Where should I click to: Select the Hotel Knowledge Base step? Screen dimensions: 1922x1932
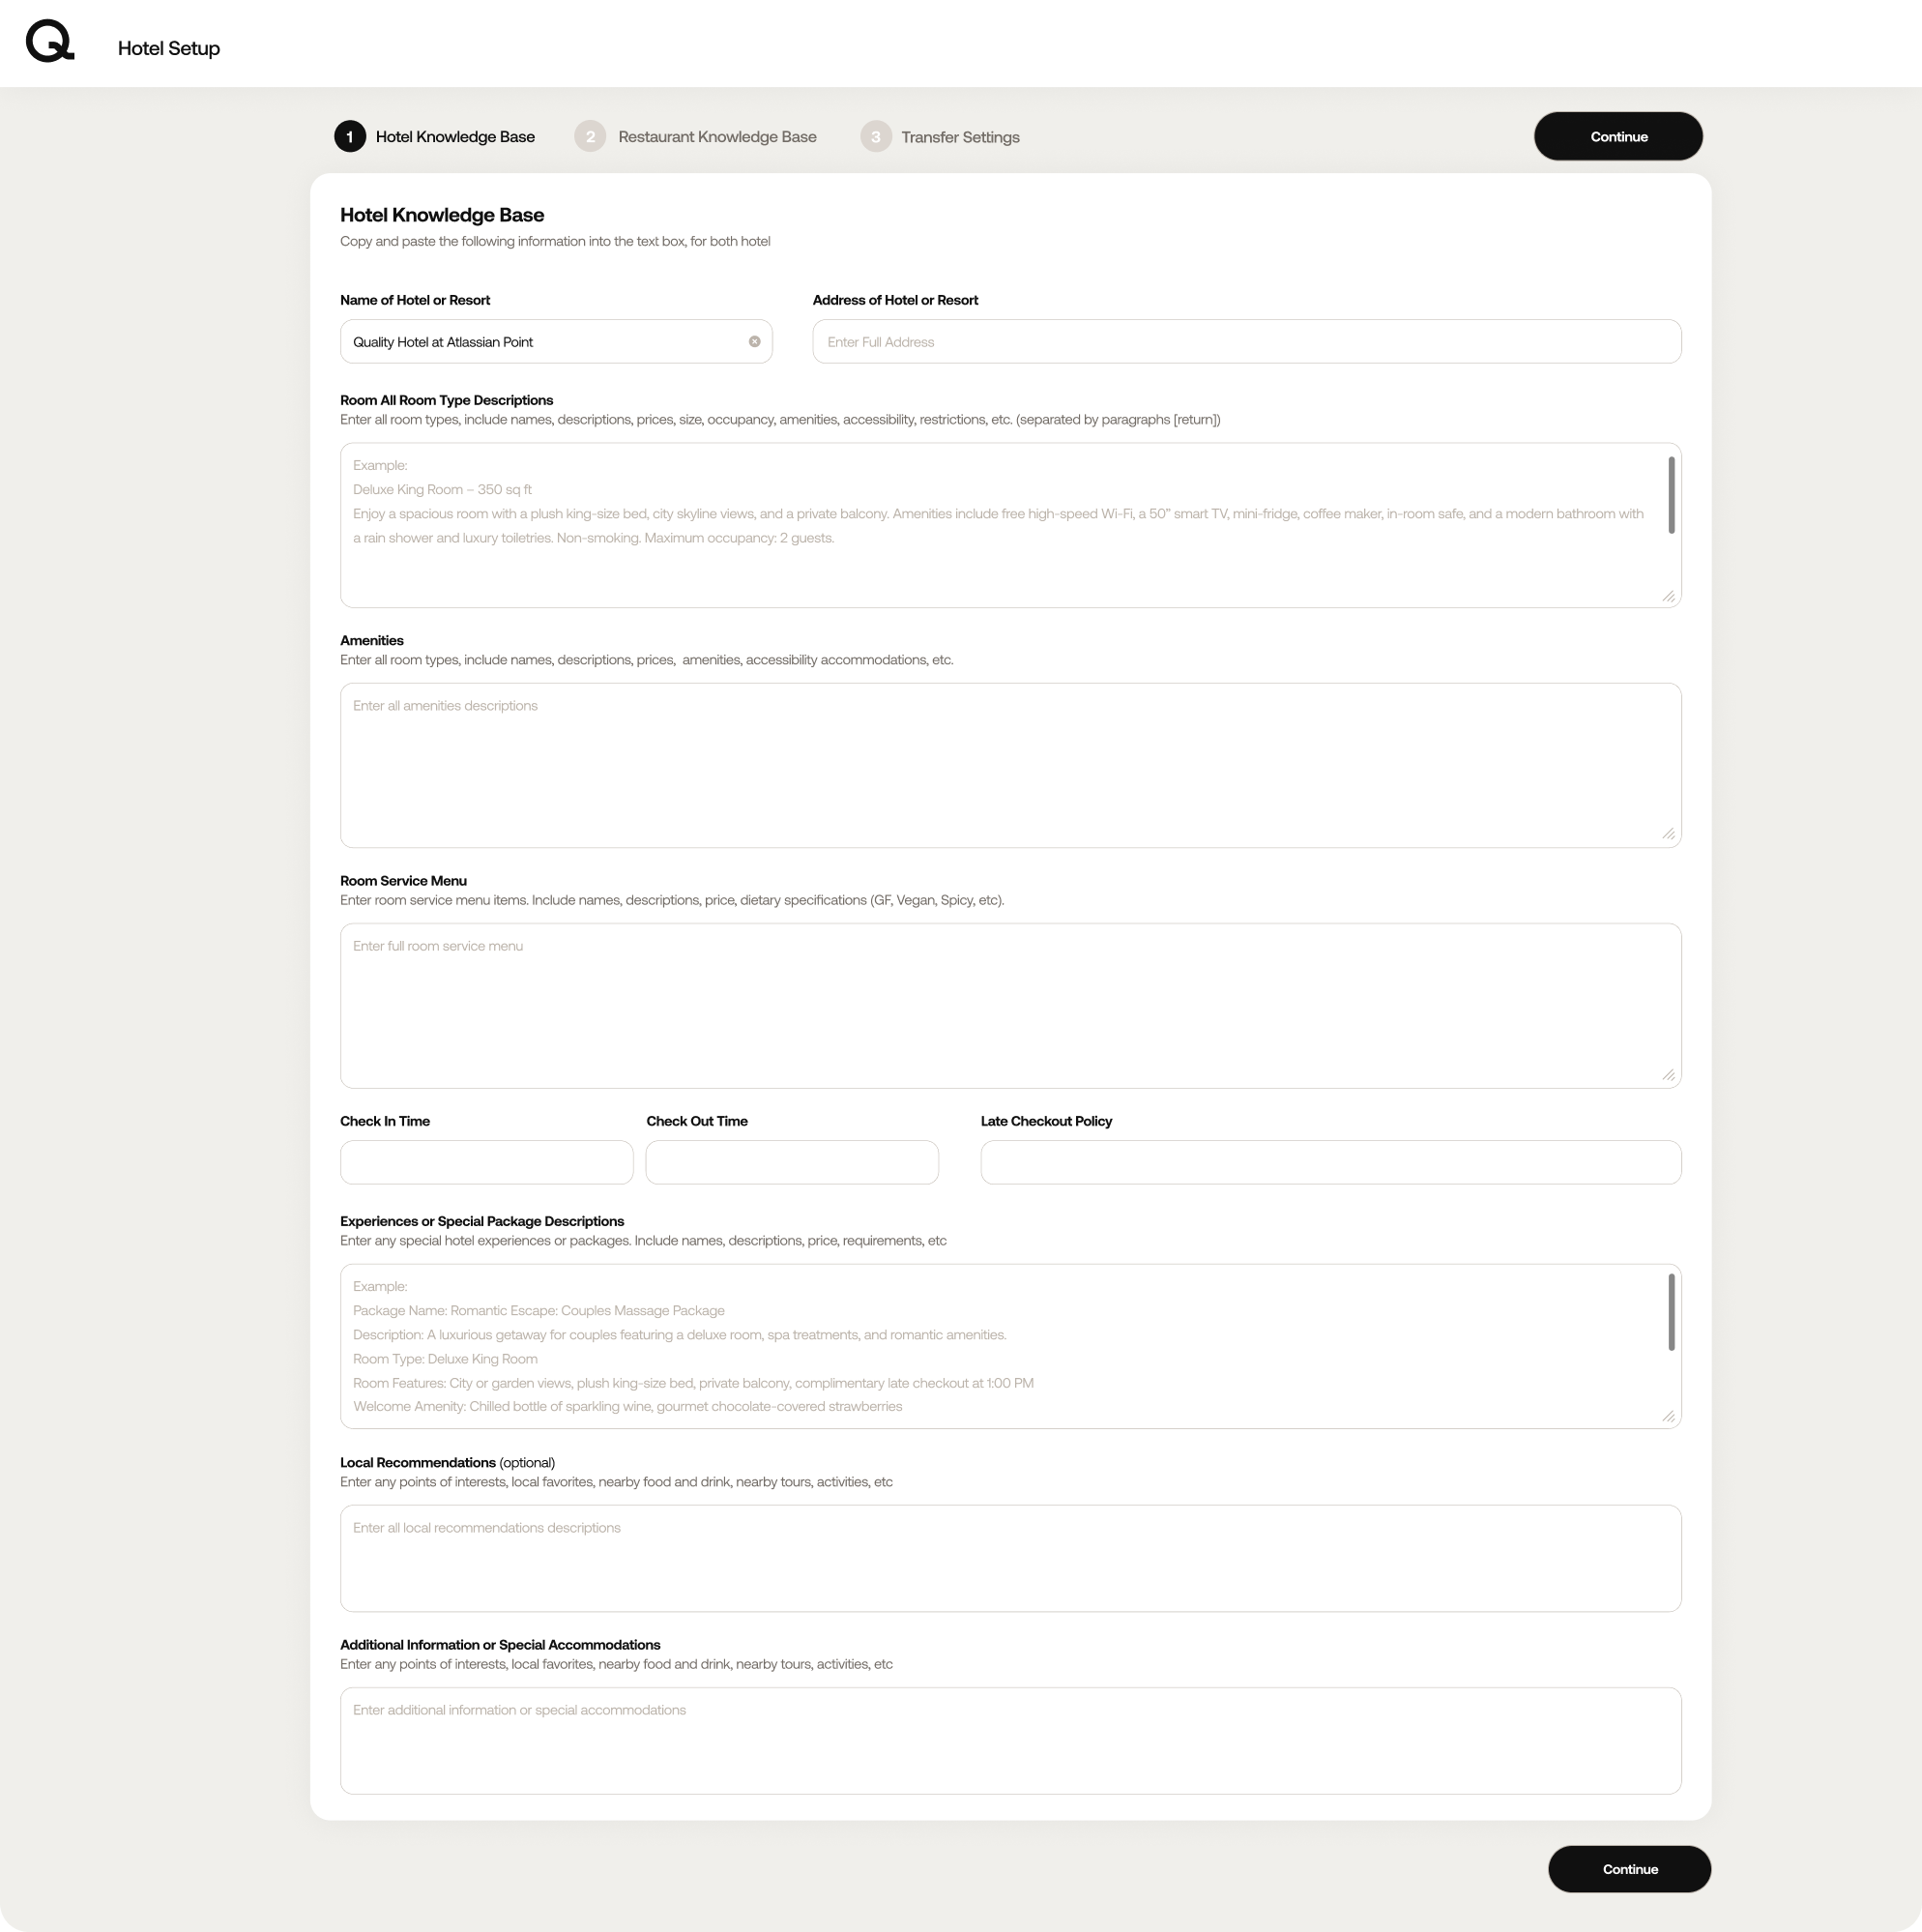(x=454, y=137)
